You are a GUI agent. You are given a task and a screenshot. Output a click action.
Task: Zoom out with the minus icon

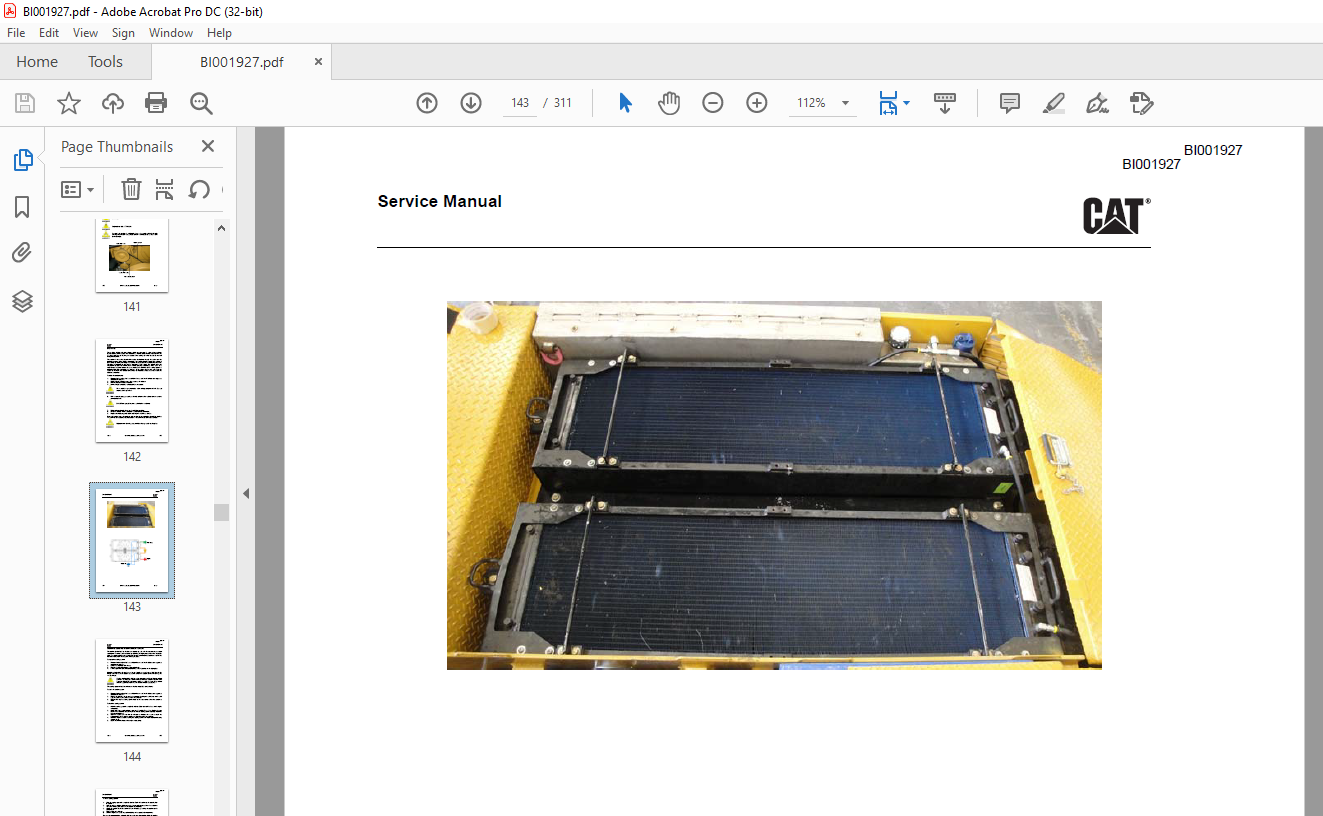point(713,103)
